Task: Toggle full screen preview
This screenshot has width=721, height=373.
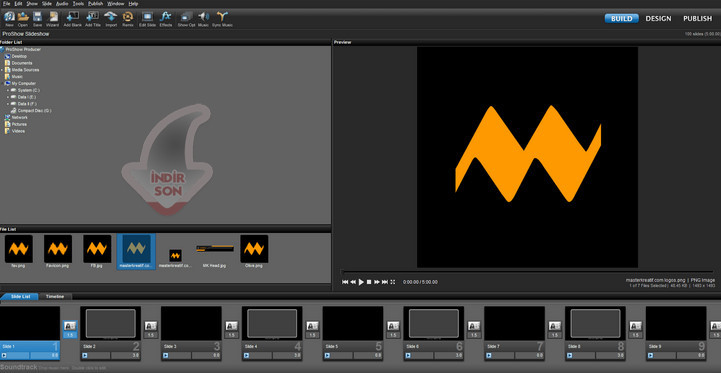Action: click(393, 282)
